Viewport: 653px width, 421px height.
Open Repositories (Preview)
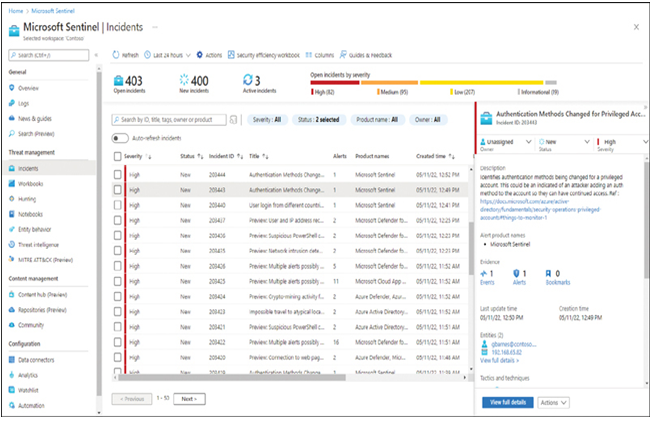pos(42,310)
